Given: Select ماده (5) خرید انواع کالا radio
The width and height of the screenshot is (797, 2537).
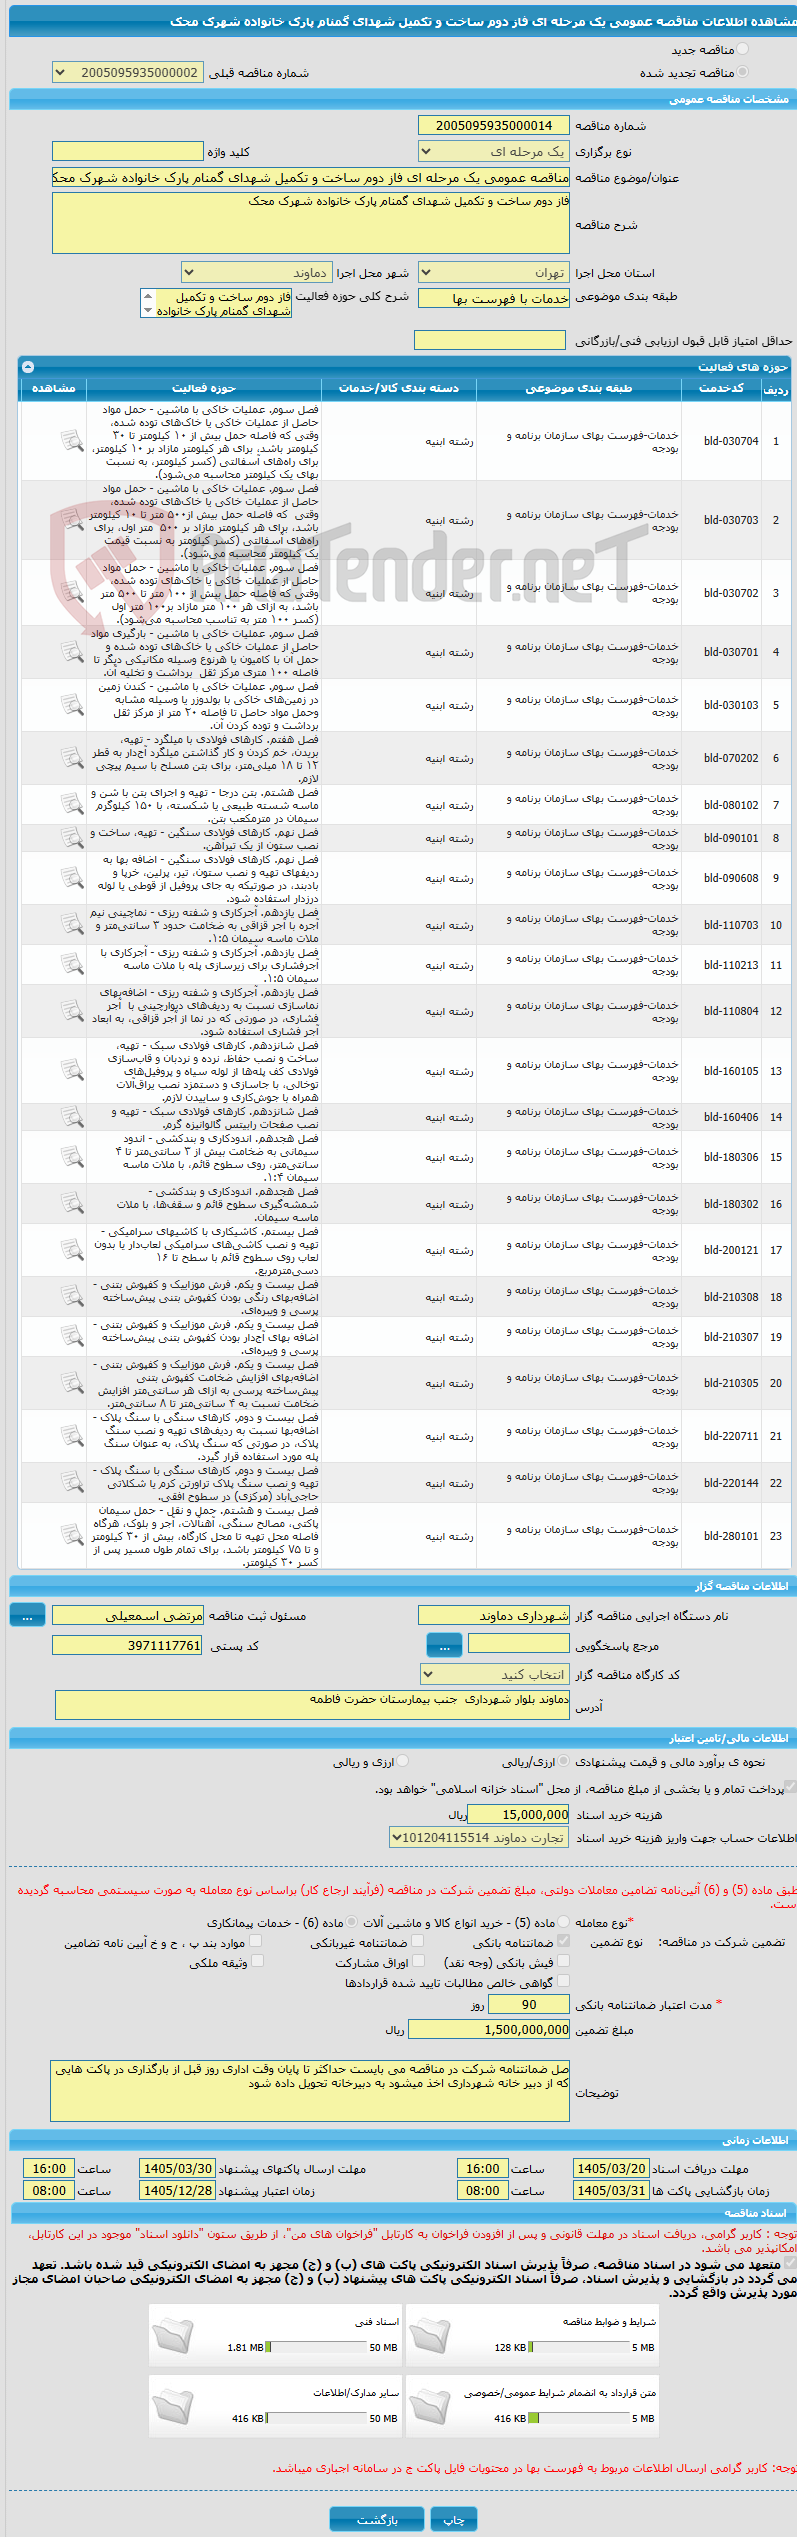Looking at the screenshot, I should 564,1922.
